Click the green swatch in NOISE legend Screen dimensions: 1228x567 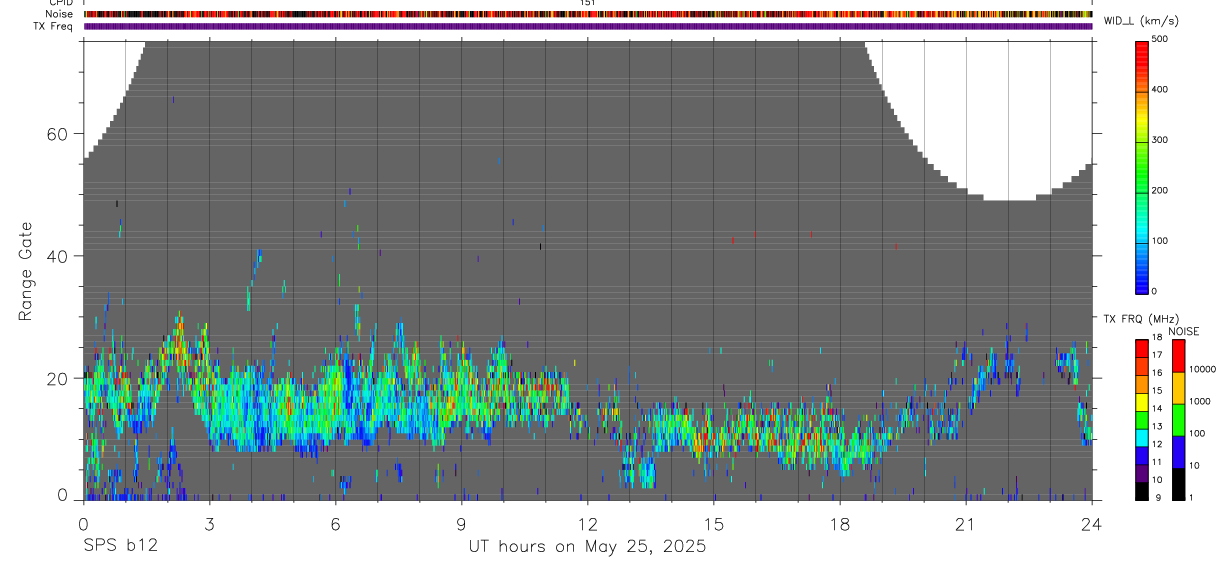tap(1178, 420)
